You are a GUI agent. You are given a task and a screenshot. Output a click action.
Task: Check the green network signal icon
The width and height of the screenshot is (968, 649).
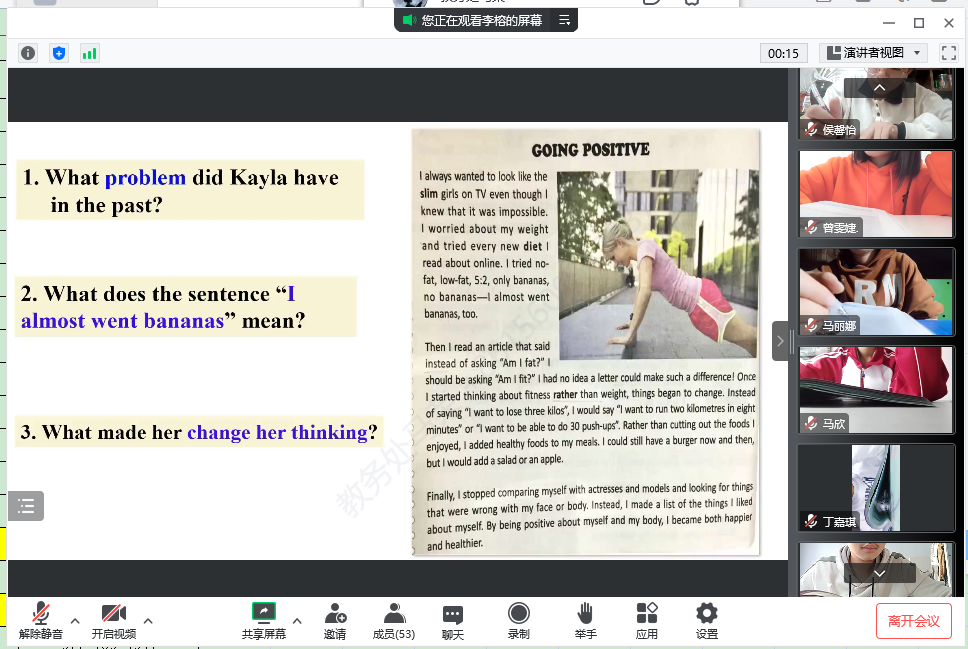click(x=90, y=53)
